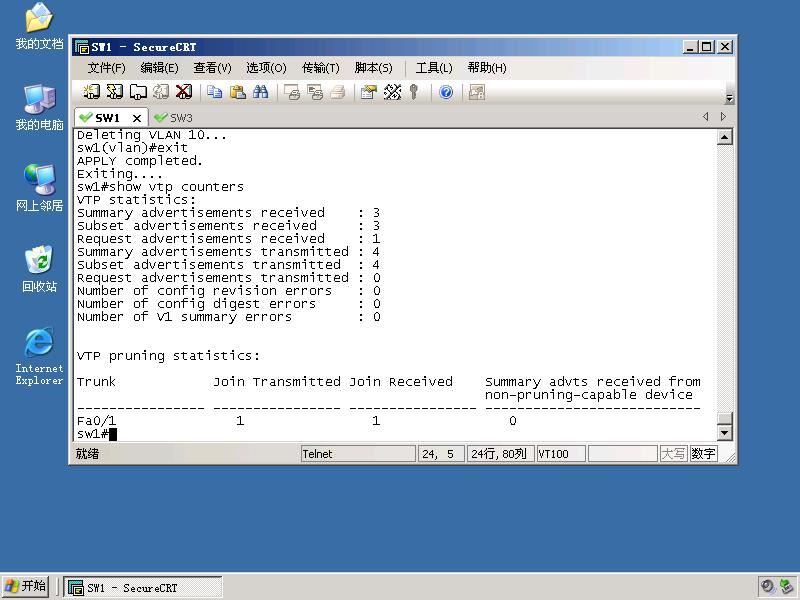Viewport: 800px width, 600px height.
Task: Open the 工具(L) menu
Action: (434, 68)
